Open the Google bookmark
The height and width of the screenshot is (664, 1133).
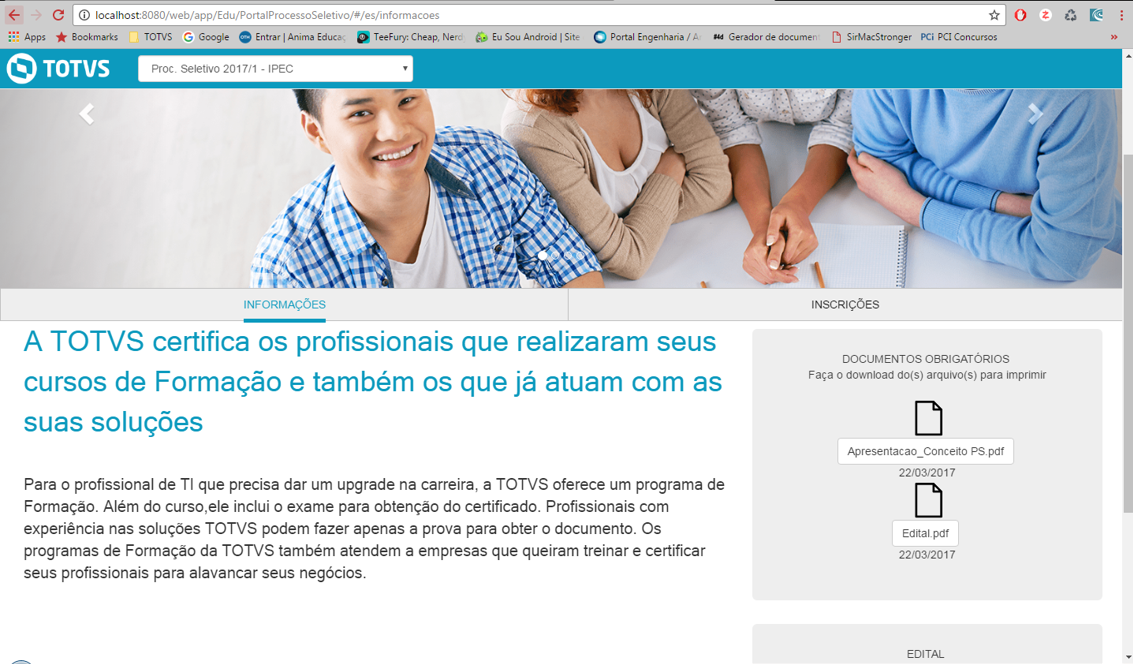click(x=206, y=37)
